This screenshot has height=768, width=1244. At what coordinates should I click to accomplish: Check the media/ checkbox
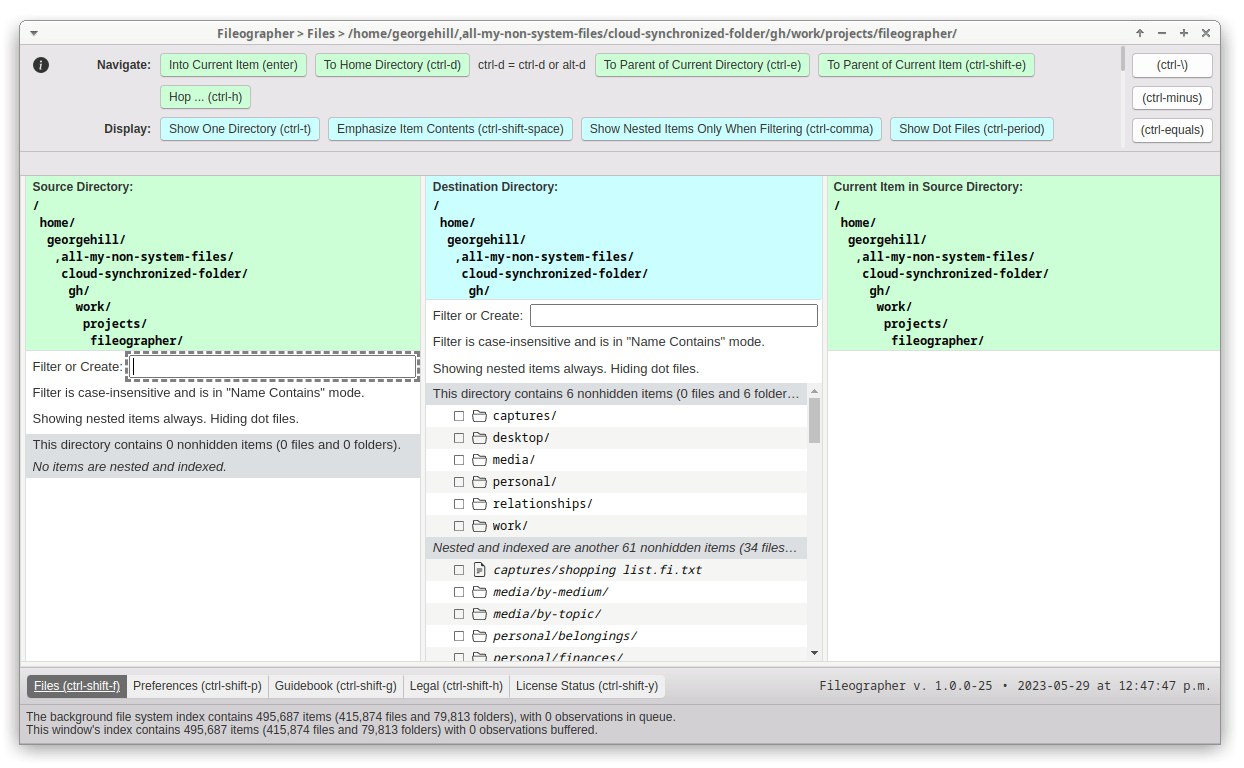click(459, 460)
